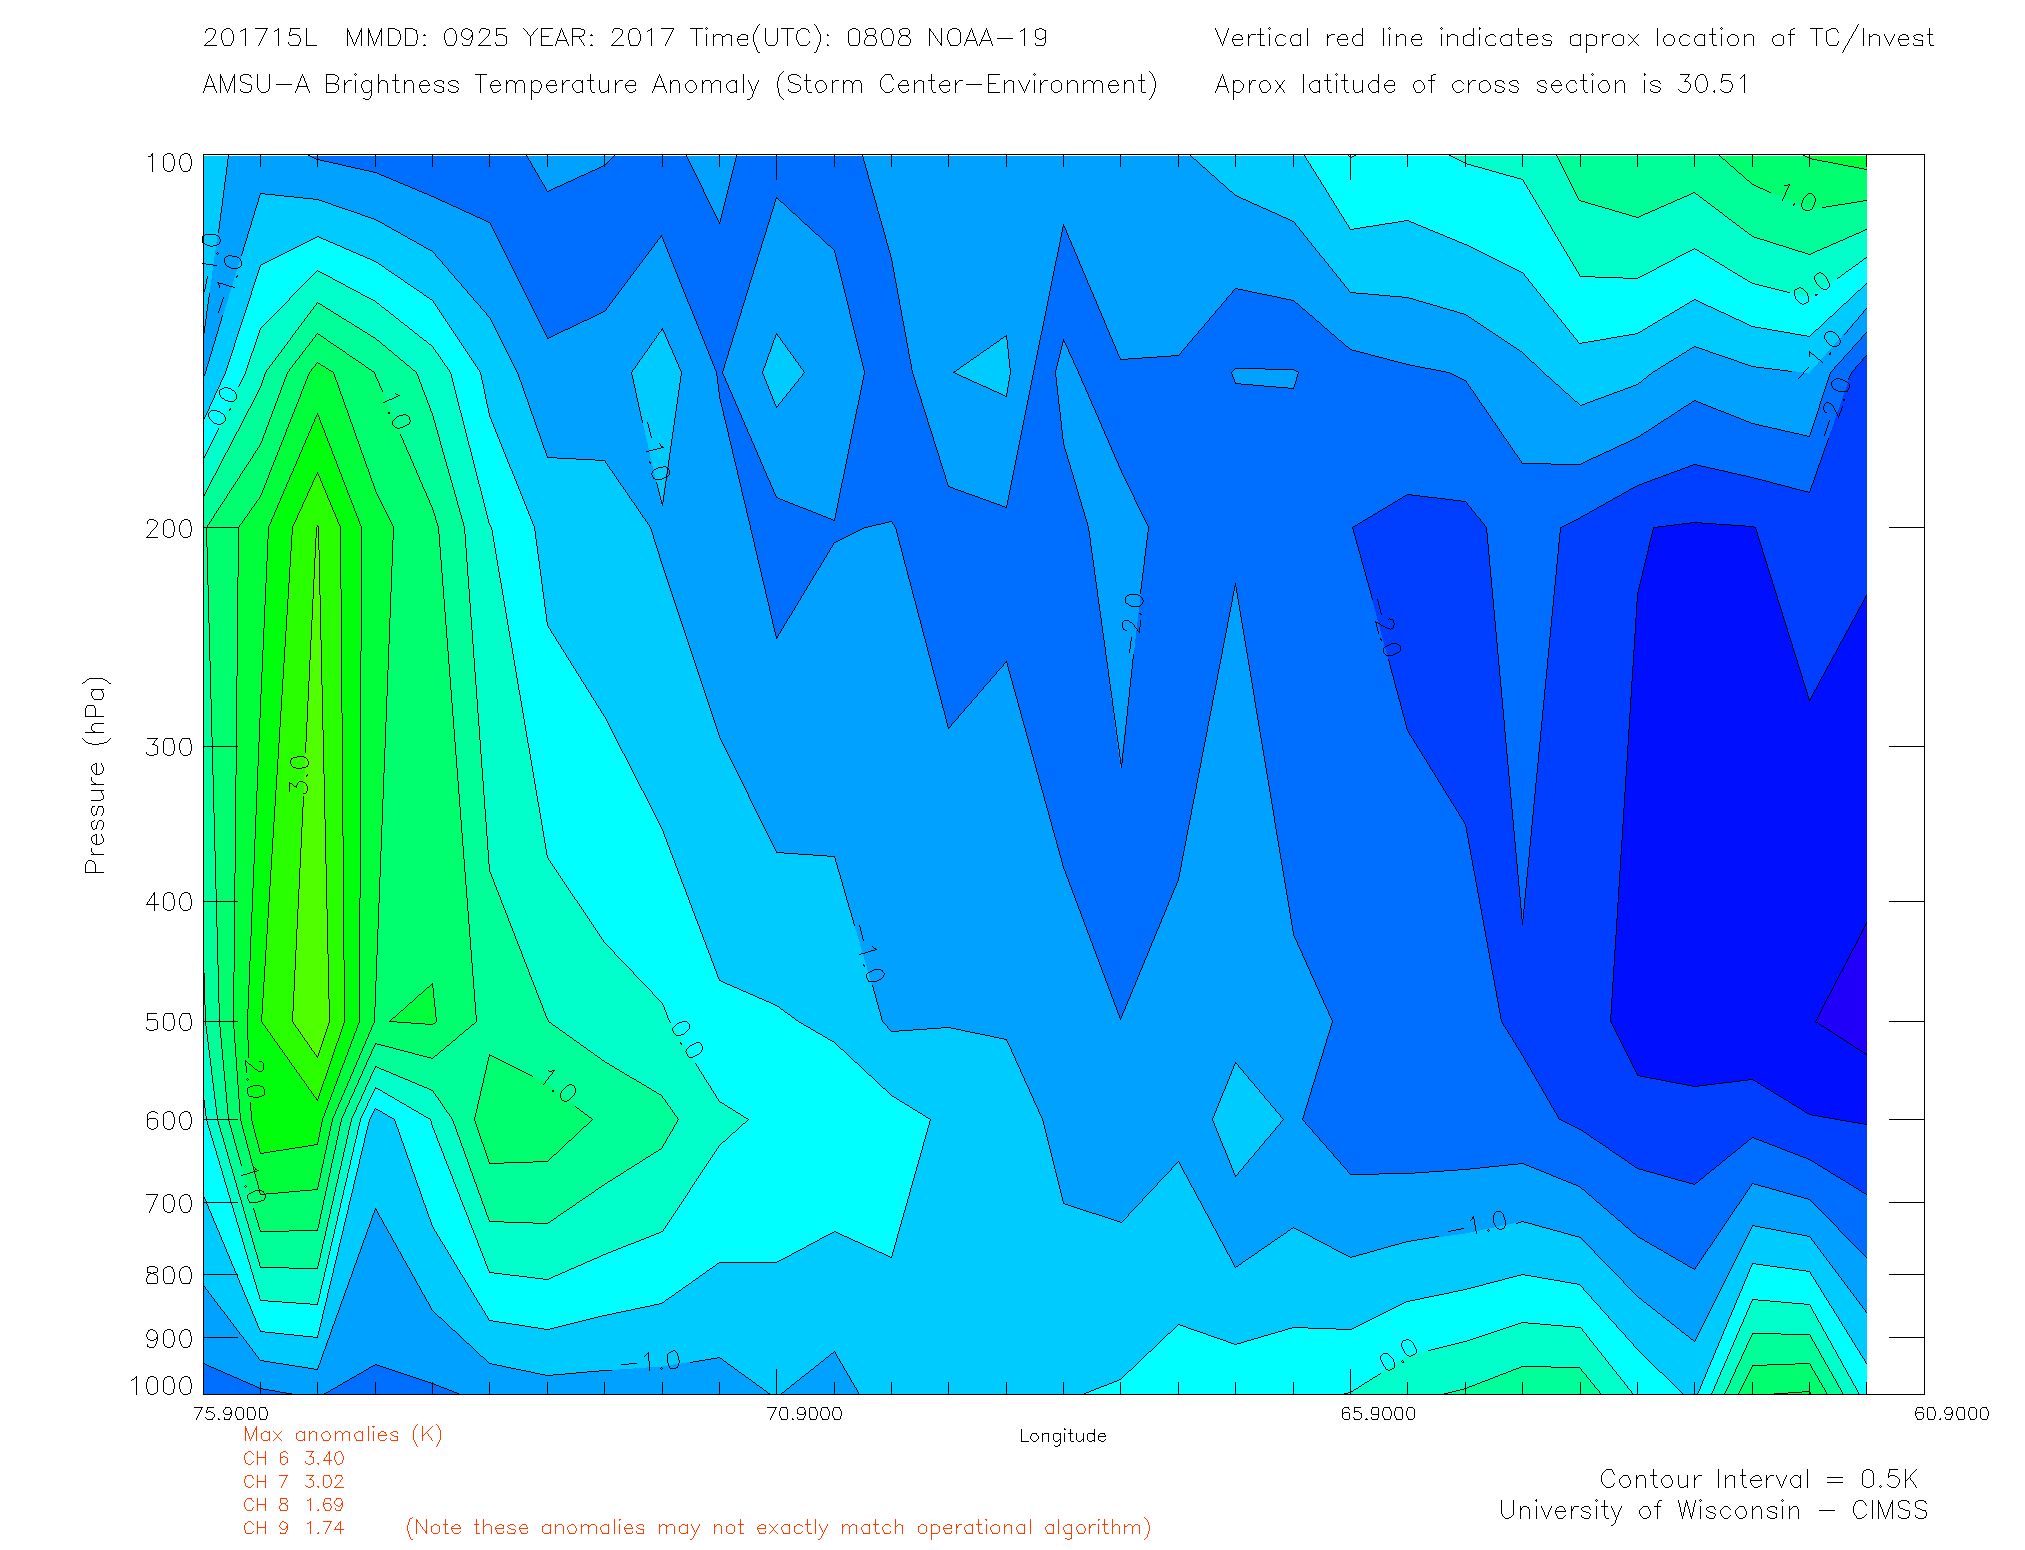
Task: Click the 60.9000 longitude tick label
Action: (1951, 1413)
